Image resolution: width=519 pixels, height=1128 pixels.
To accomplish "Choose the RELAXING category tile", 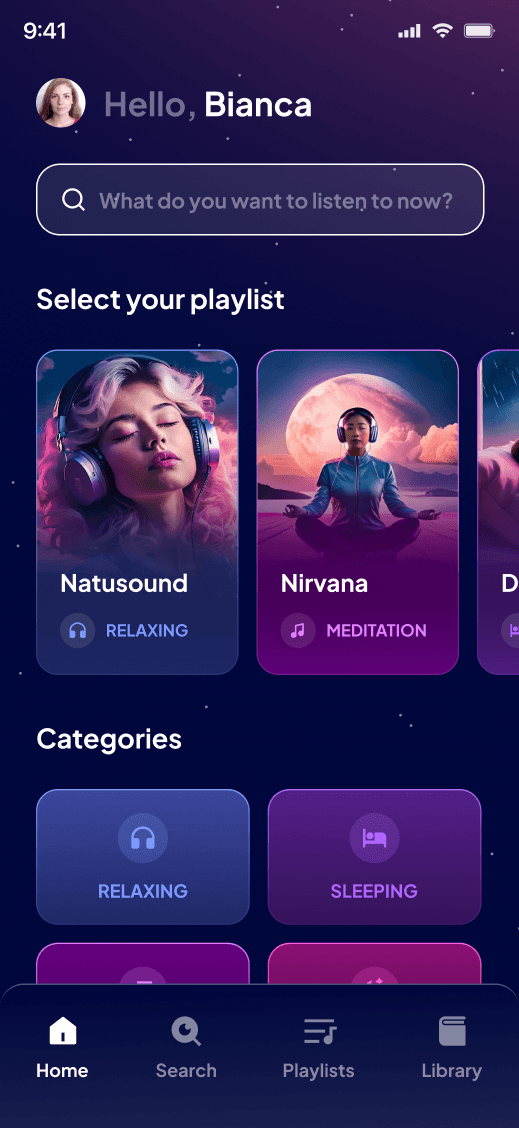I will click(143, 857).
